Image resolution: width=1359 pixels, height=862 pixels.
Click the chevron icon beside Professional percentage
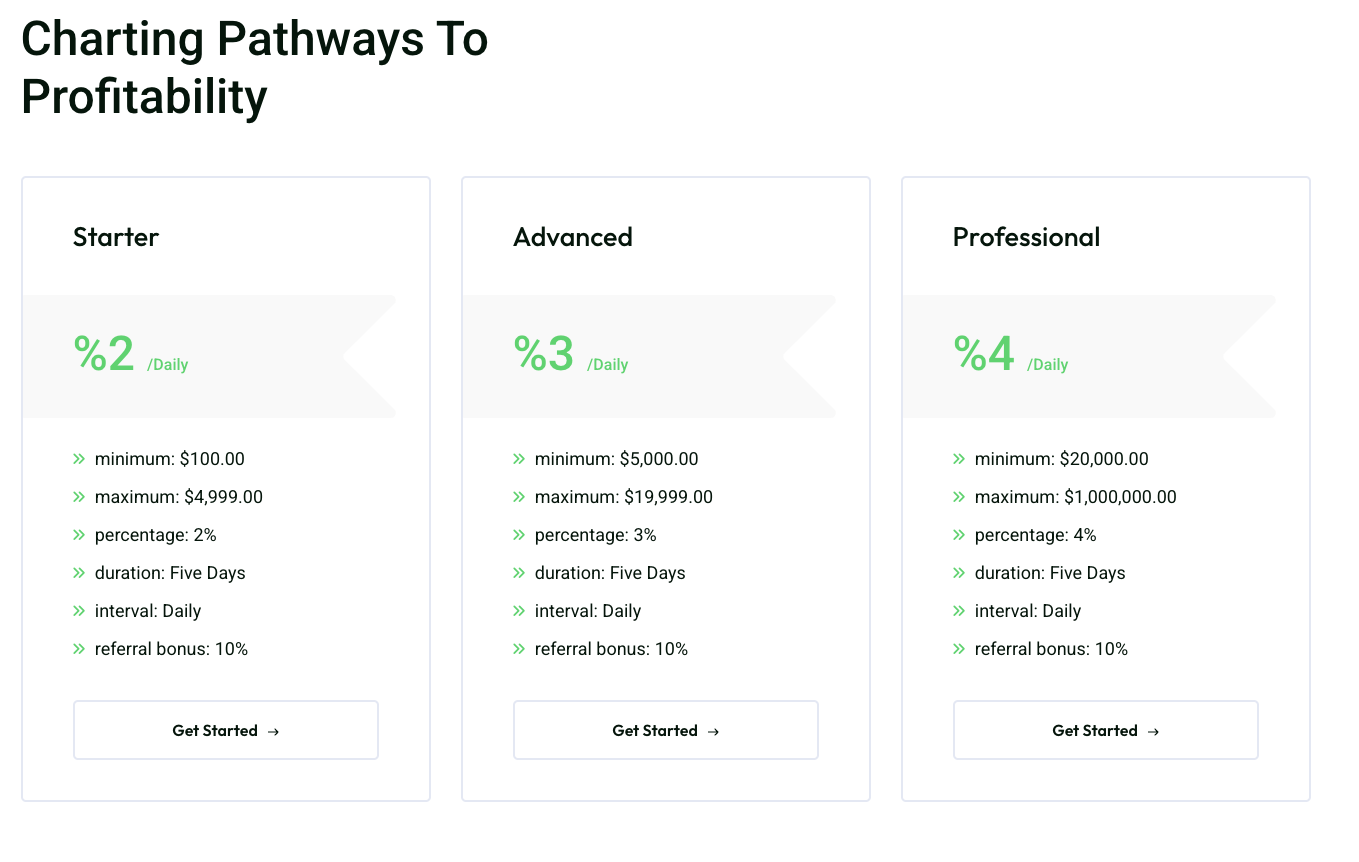[x=959, y=534]
